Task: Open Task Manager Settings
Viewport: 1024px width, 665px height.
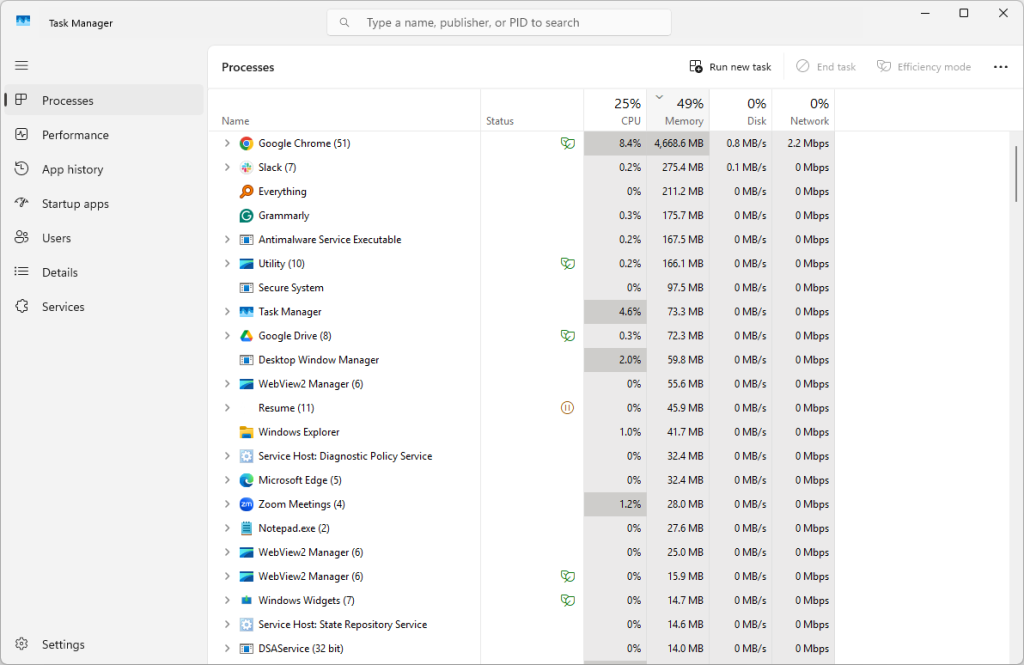Action: pyautogui.click(x=63, y=645)
